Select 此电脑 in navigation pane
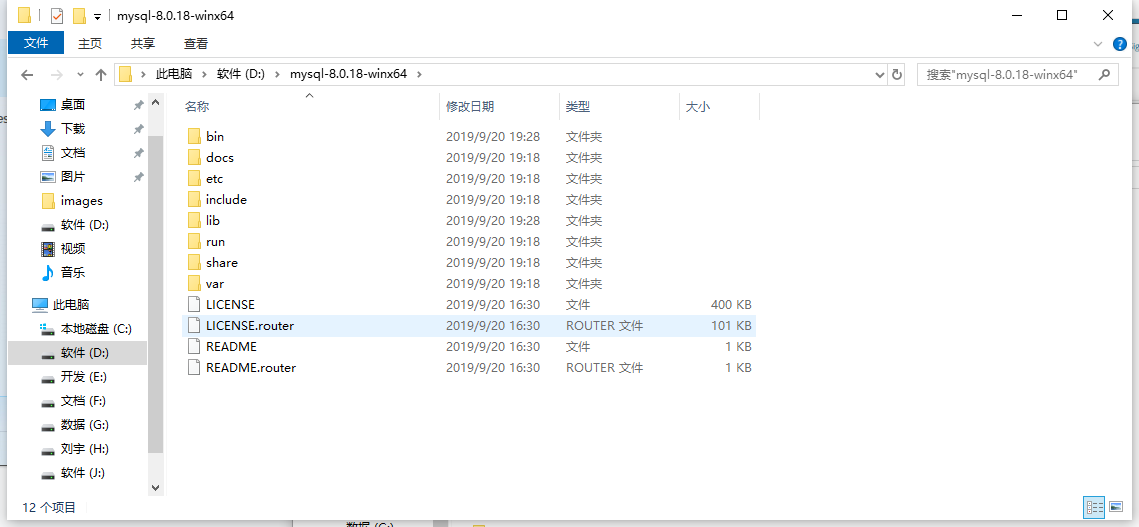The image size is (1139, 527). [x=70, y=305]
